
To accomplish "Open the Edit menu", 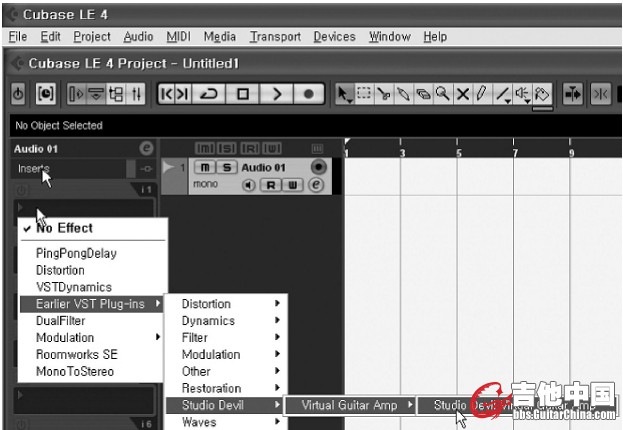I will (x=50, y=37).
